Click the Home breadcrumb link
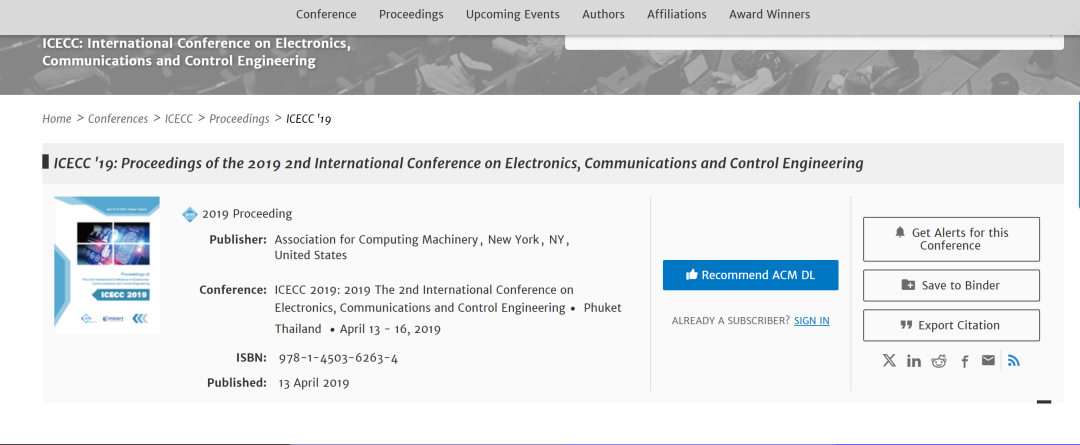 pos(56,118)
